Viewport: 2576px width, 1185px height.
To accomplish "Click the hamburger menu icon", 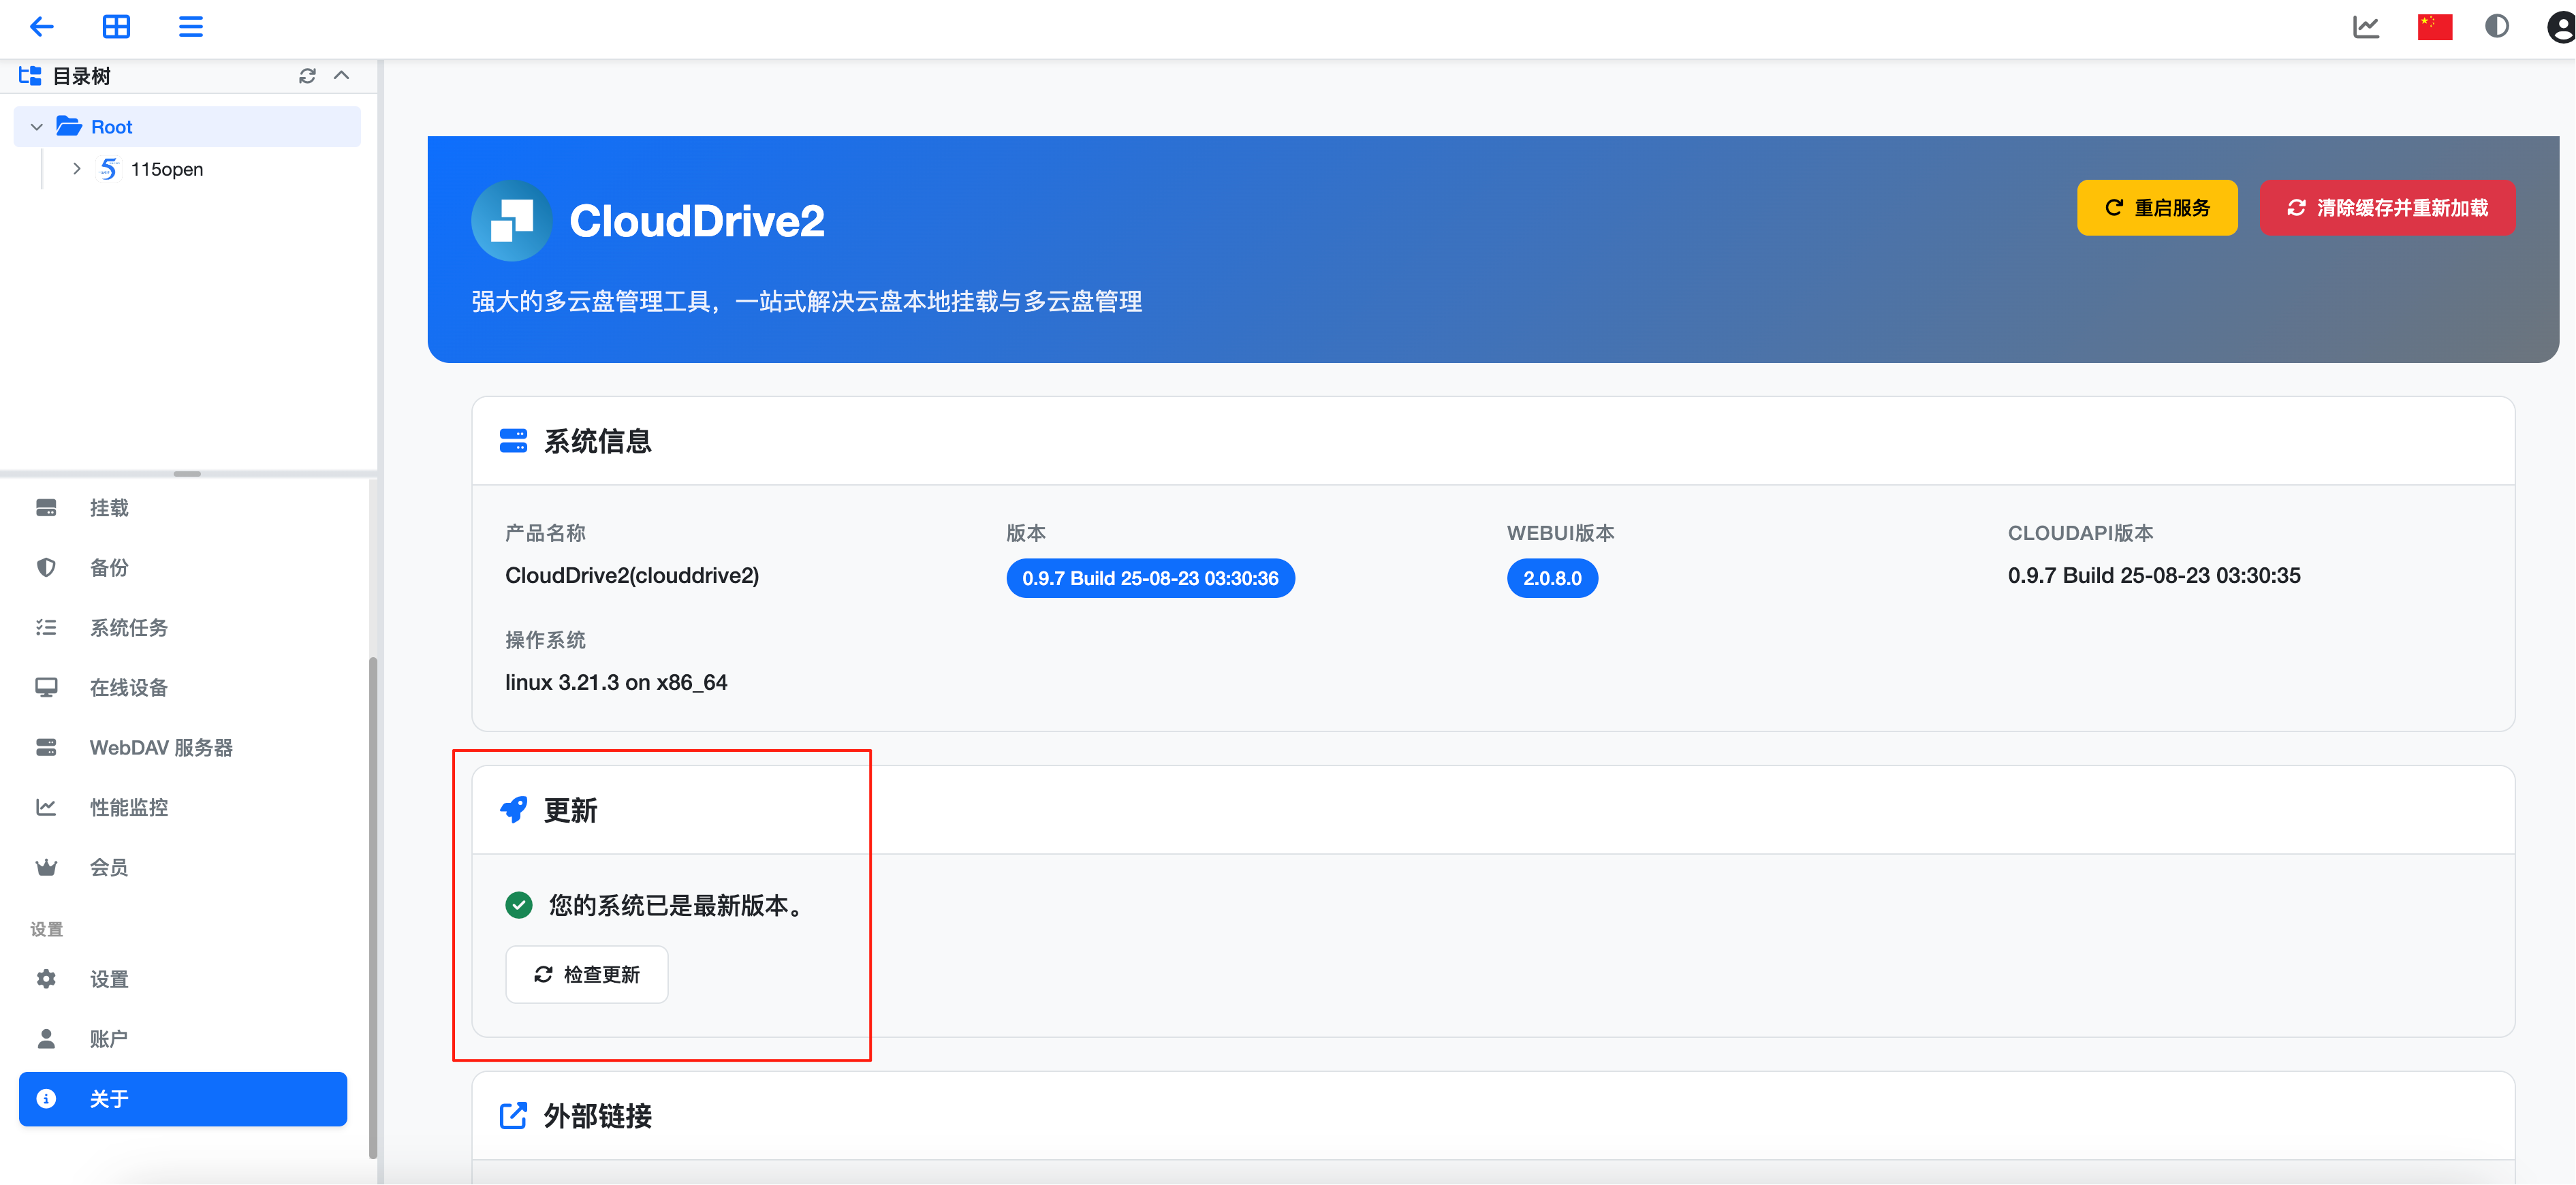I will tap(190, 27).
